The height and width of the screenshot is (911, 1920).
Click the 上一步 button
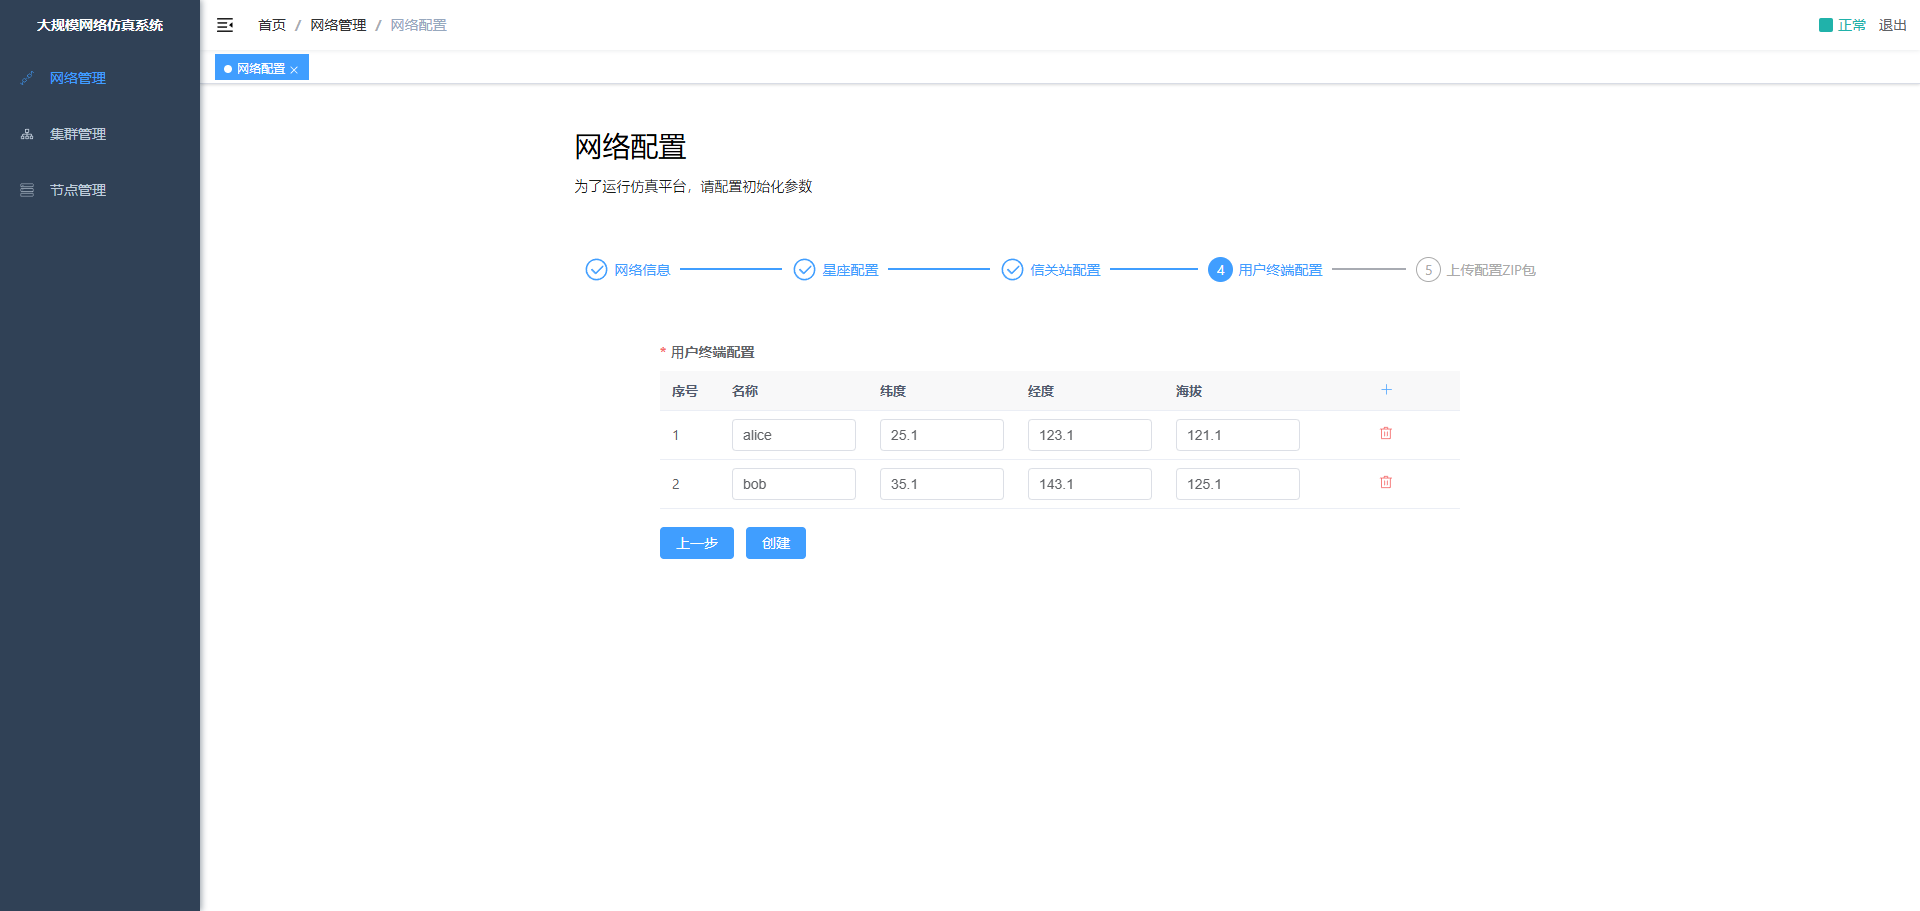pyautogui.click(x=696, y=543)
